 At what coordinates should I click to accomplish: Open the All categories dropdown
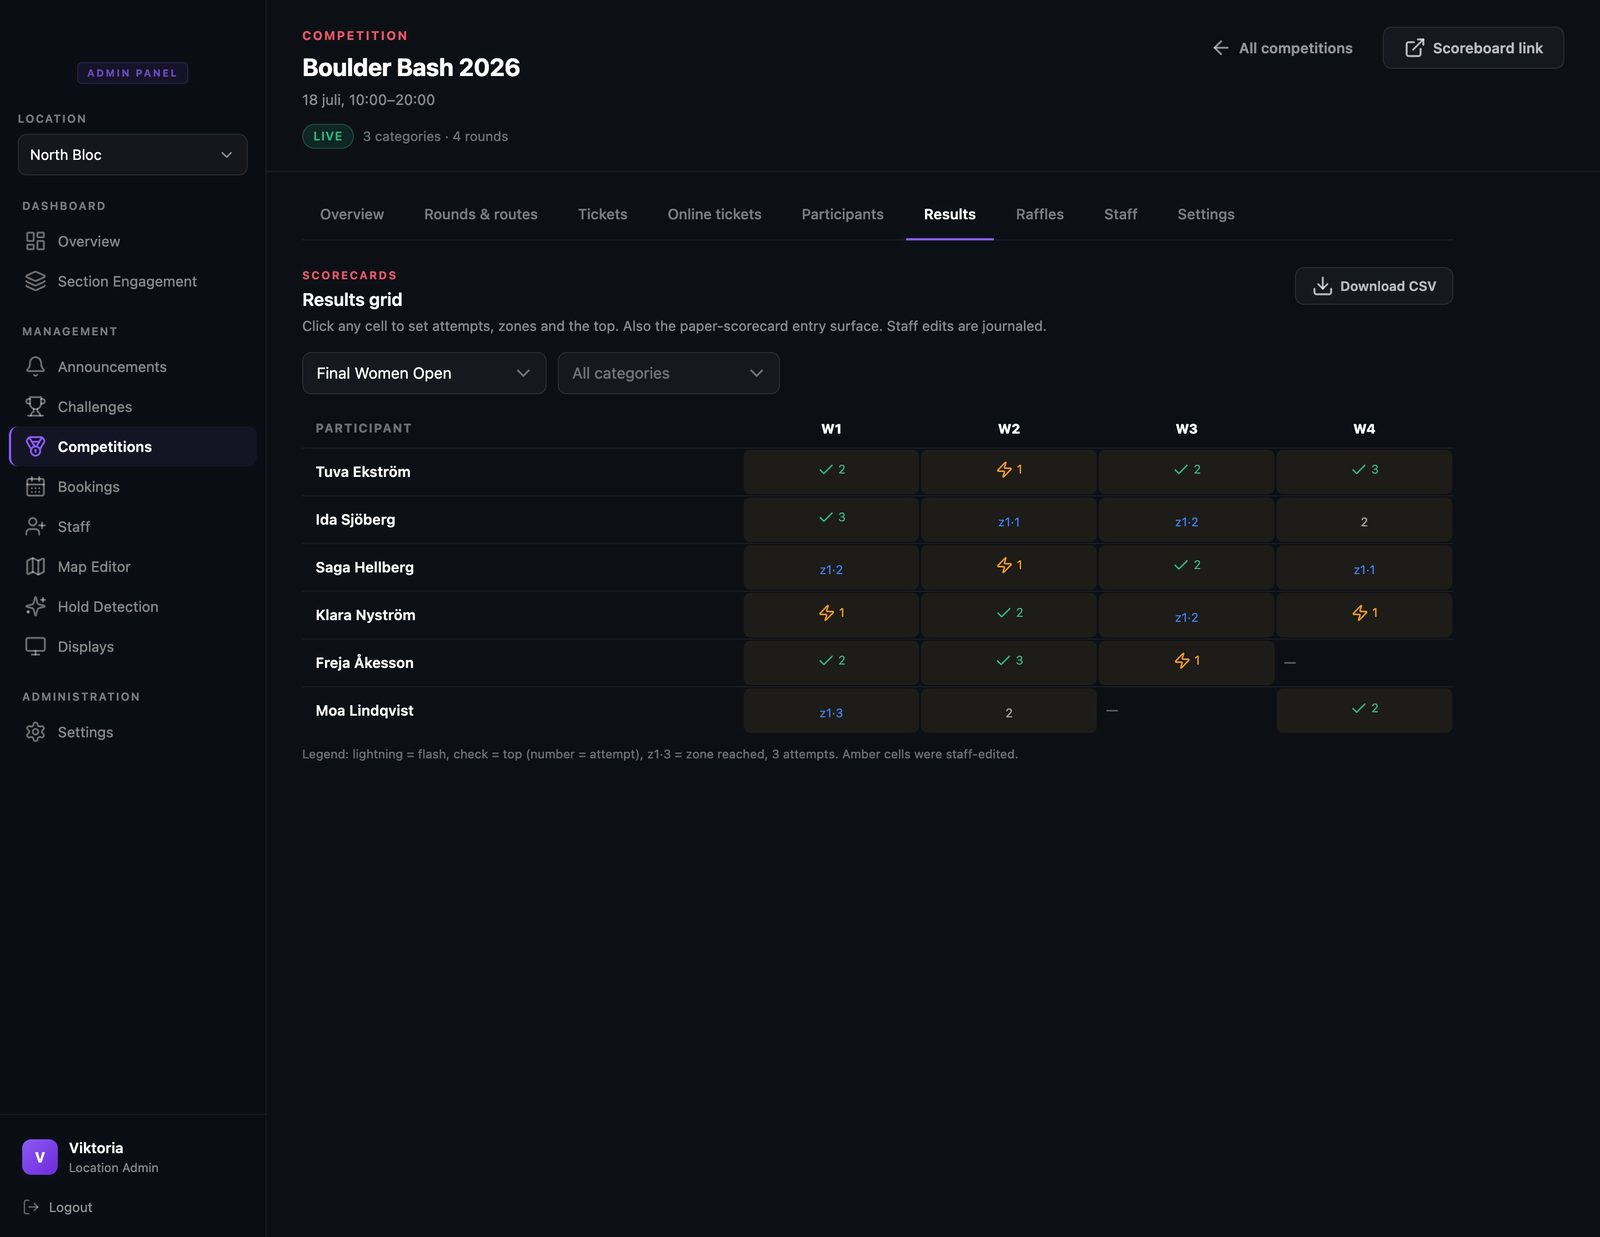(x=668, y=373)
